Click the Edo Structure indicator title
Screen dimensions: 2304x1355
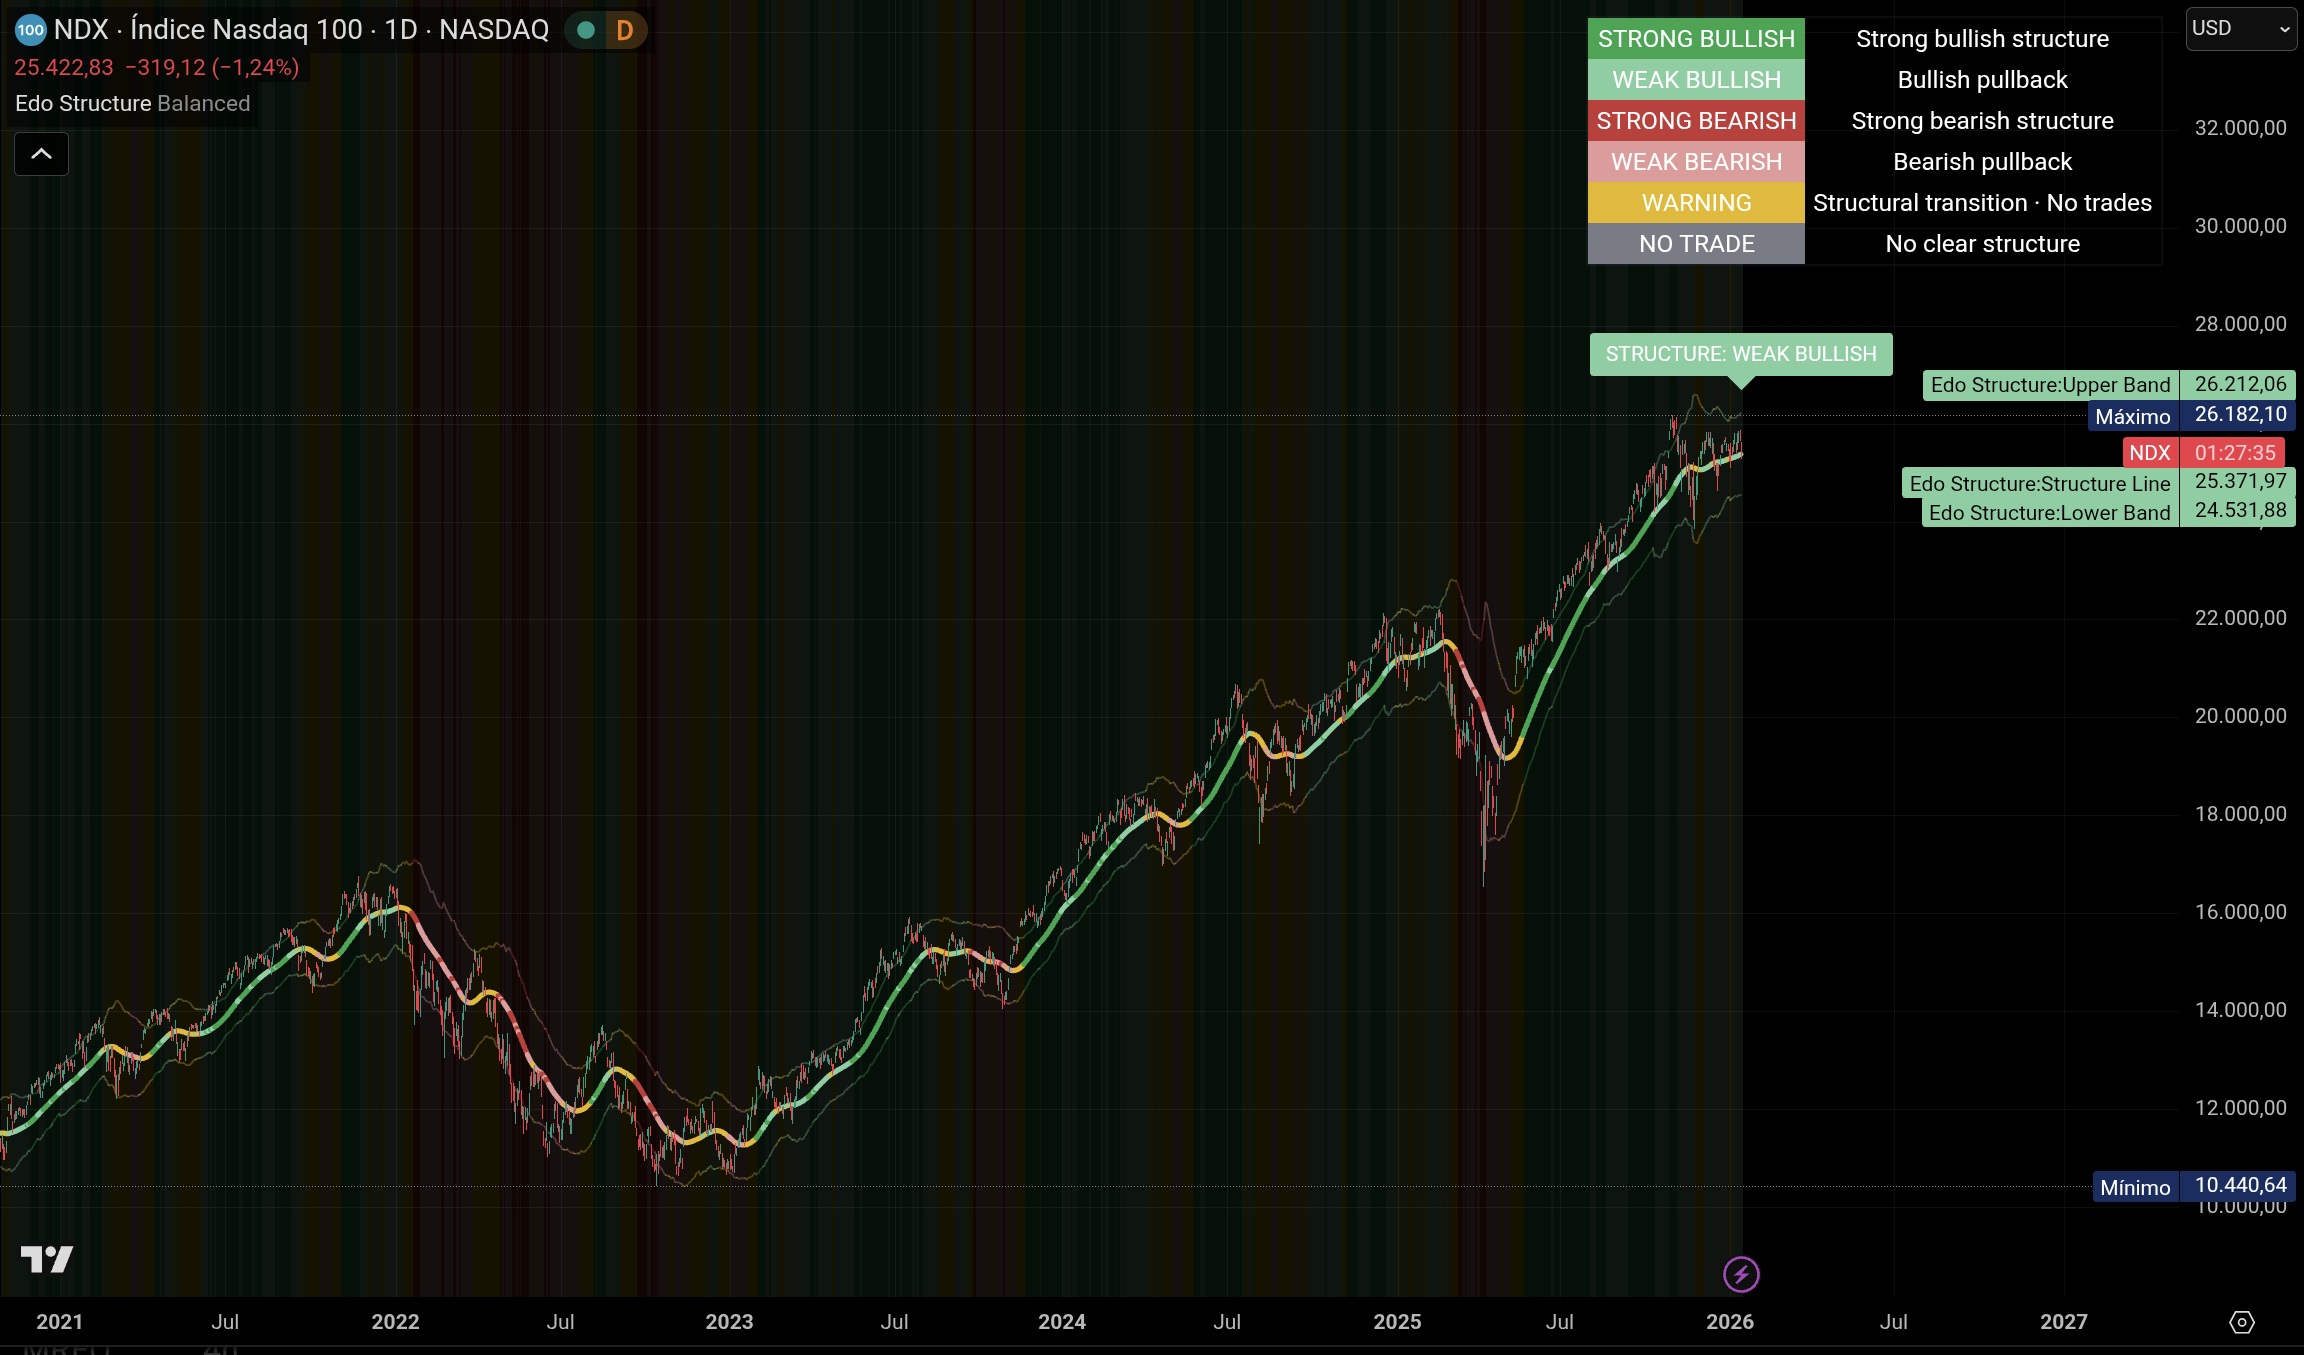pos(83,104)
